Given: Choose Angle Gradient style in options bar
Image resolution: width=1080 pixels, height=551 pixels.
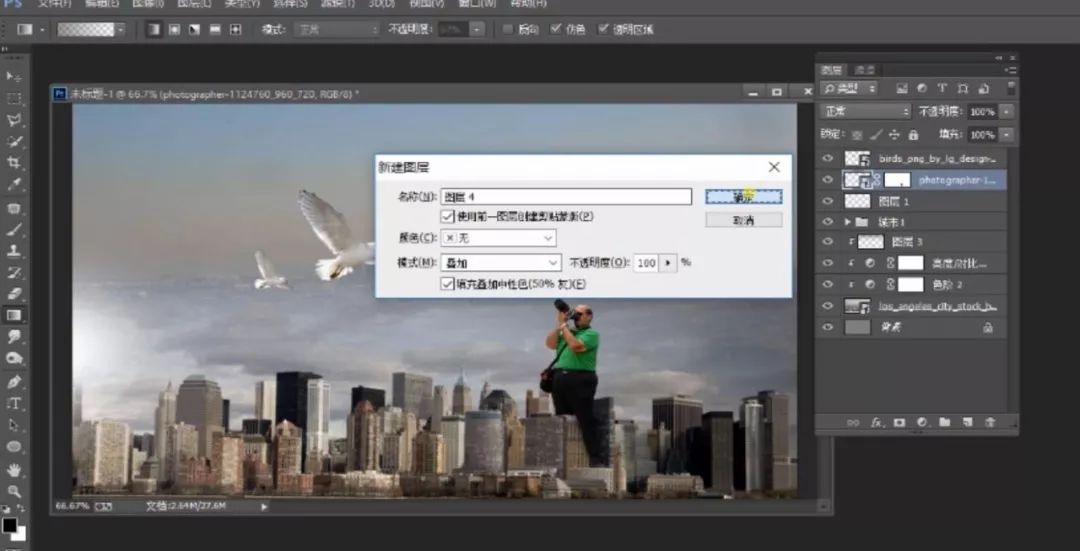Looking at the screenshot, I should 195,30.
